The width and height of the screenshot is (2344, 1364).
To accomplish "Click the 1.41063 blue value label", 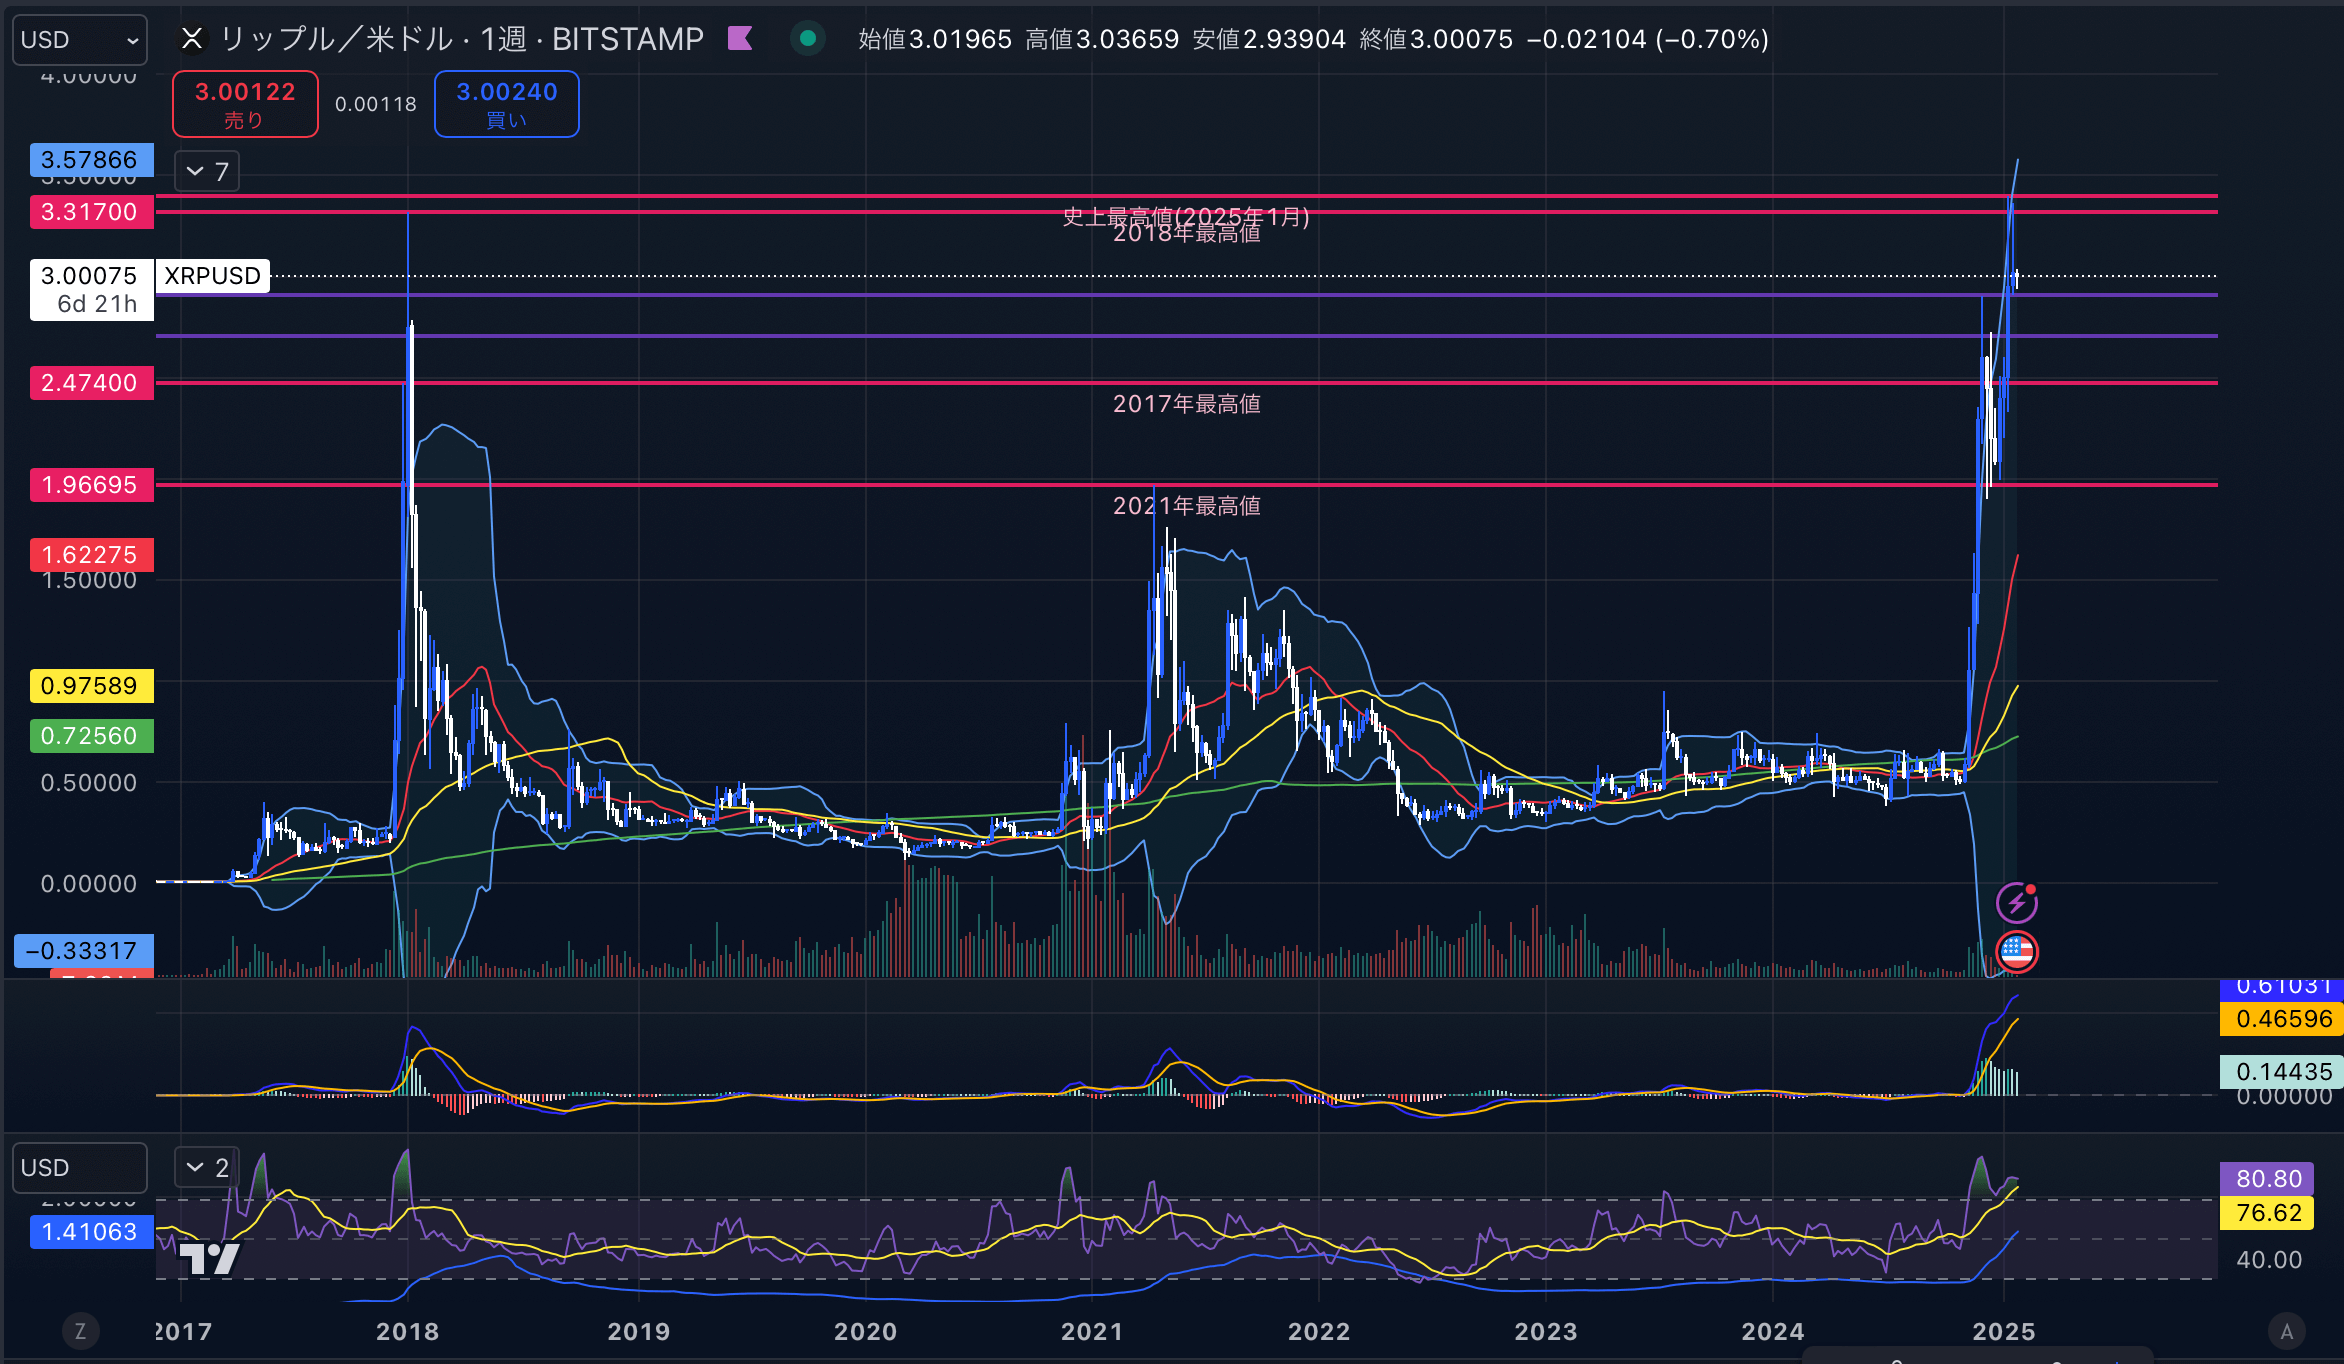I will tap(92, 1232).
